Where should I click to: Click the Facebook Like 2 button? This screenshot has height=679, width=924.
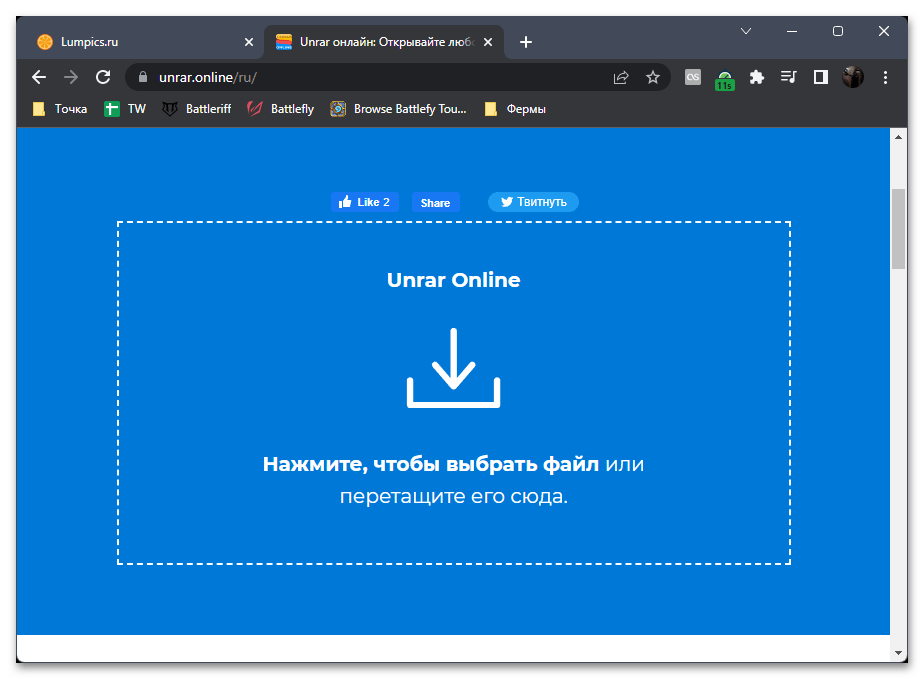coord(364,202)
